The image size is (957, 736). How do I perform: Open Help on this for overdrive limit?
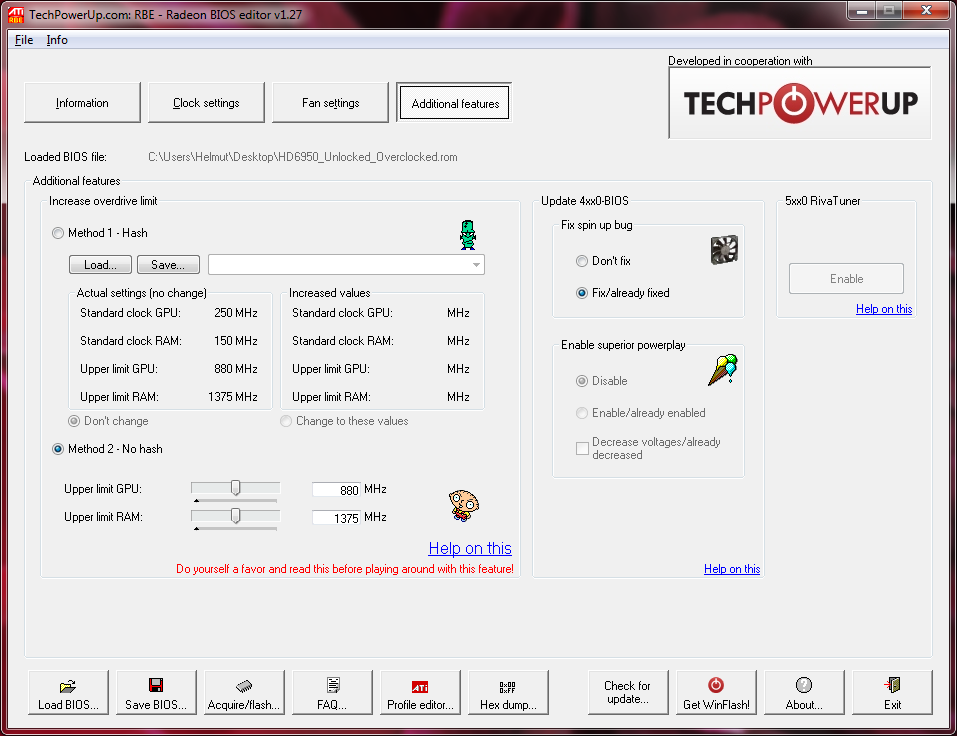470,548
